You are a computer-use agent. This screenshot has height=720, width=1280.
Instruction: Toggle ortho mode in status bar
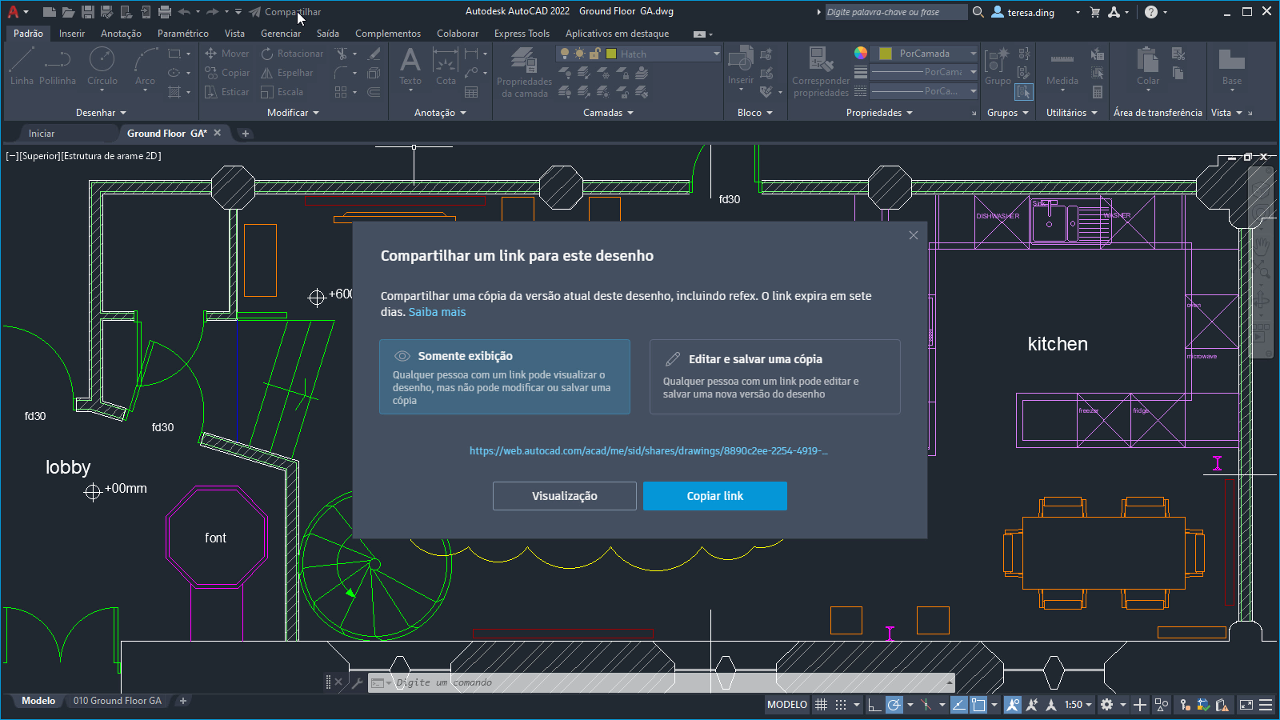point(874,704)
